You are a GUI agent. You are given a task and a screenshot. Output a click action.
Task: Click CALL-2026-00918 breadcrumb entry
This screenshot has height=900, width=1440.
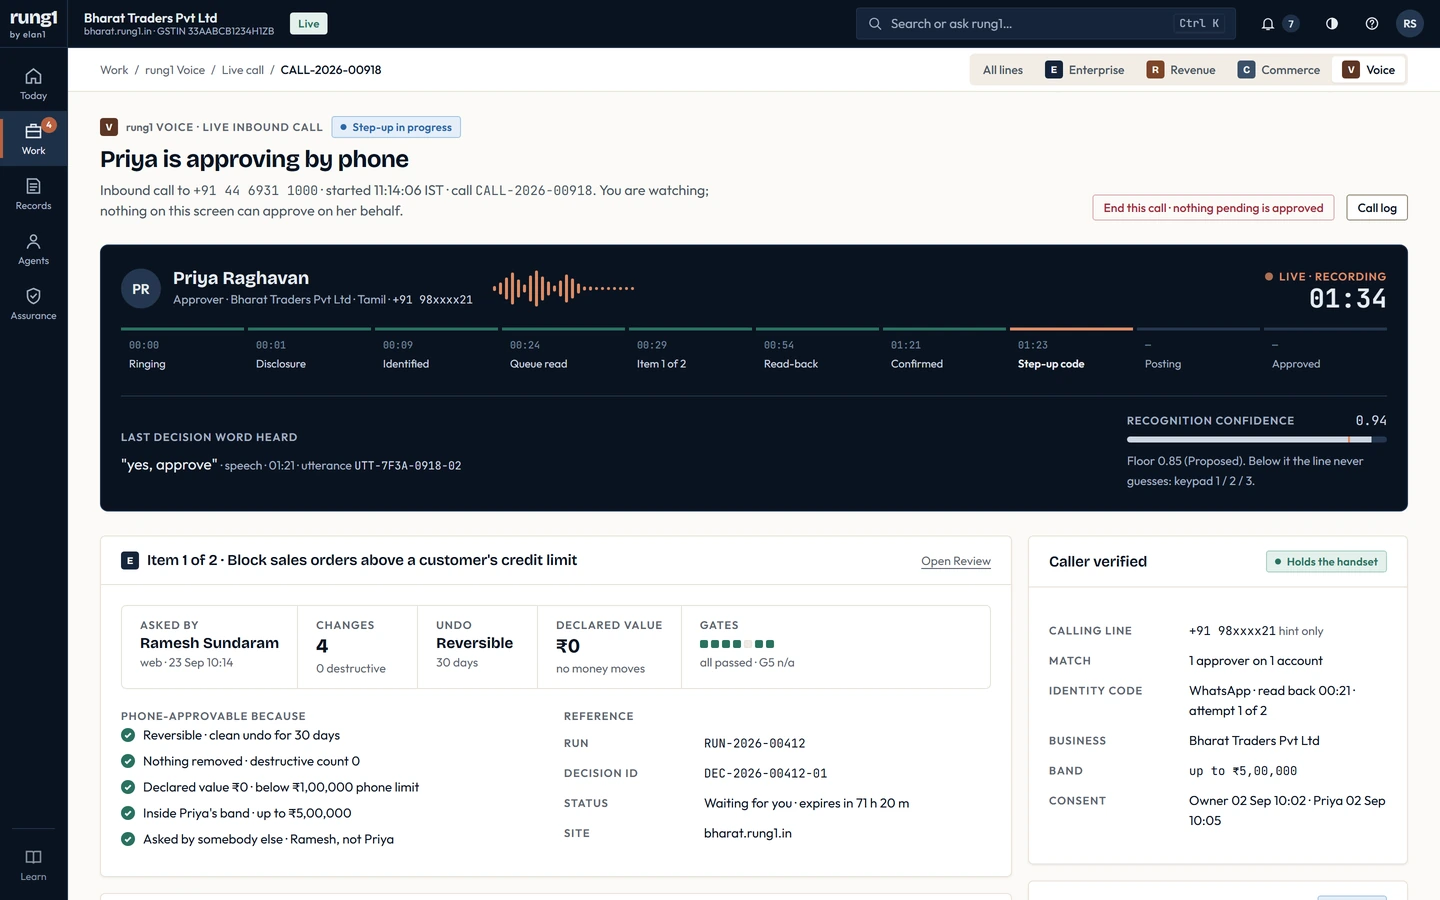tap(331, 70)
